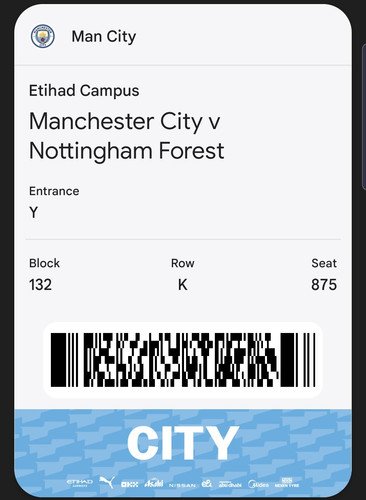The height and width of the screenshot is (500, 366).
Task: Click the Puma cat logo
Action: click(107, 482)
